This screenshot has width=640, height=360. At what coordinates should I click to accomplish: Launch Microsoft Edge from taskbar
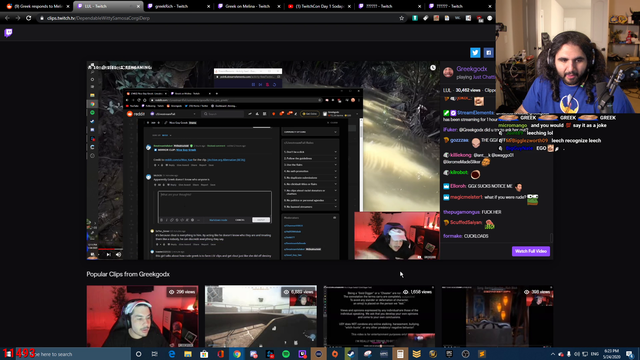point(171,354)
